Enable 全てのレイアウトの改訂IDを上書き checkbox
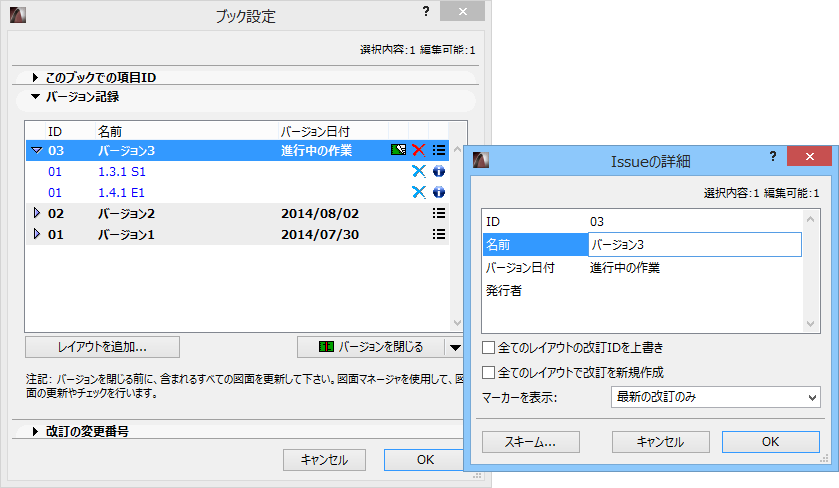Screen dimensions: 839x488 pos(488,348)
